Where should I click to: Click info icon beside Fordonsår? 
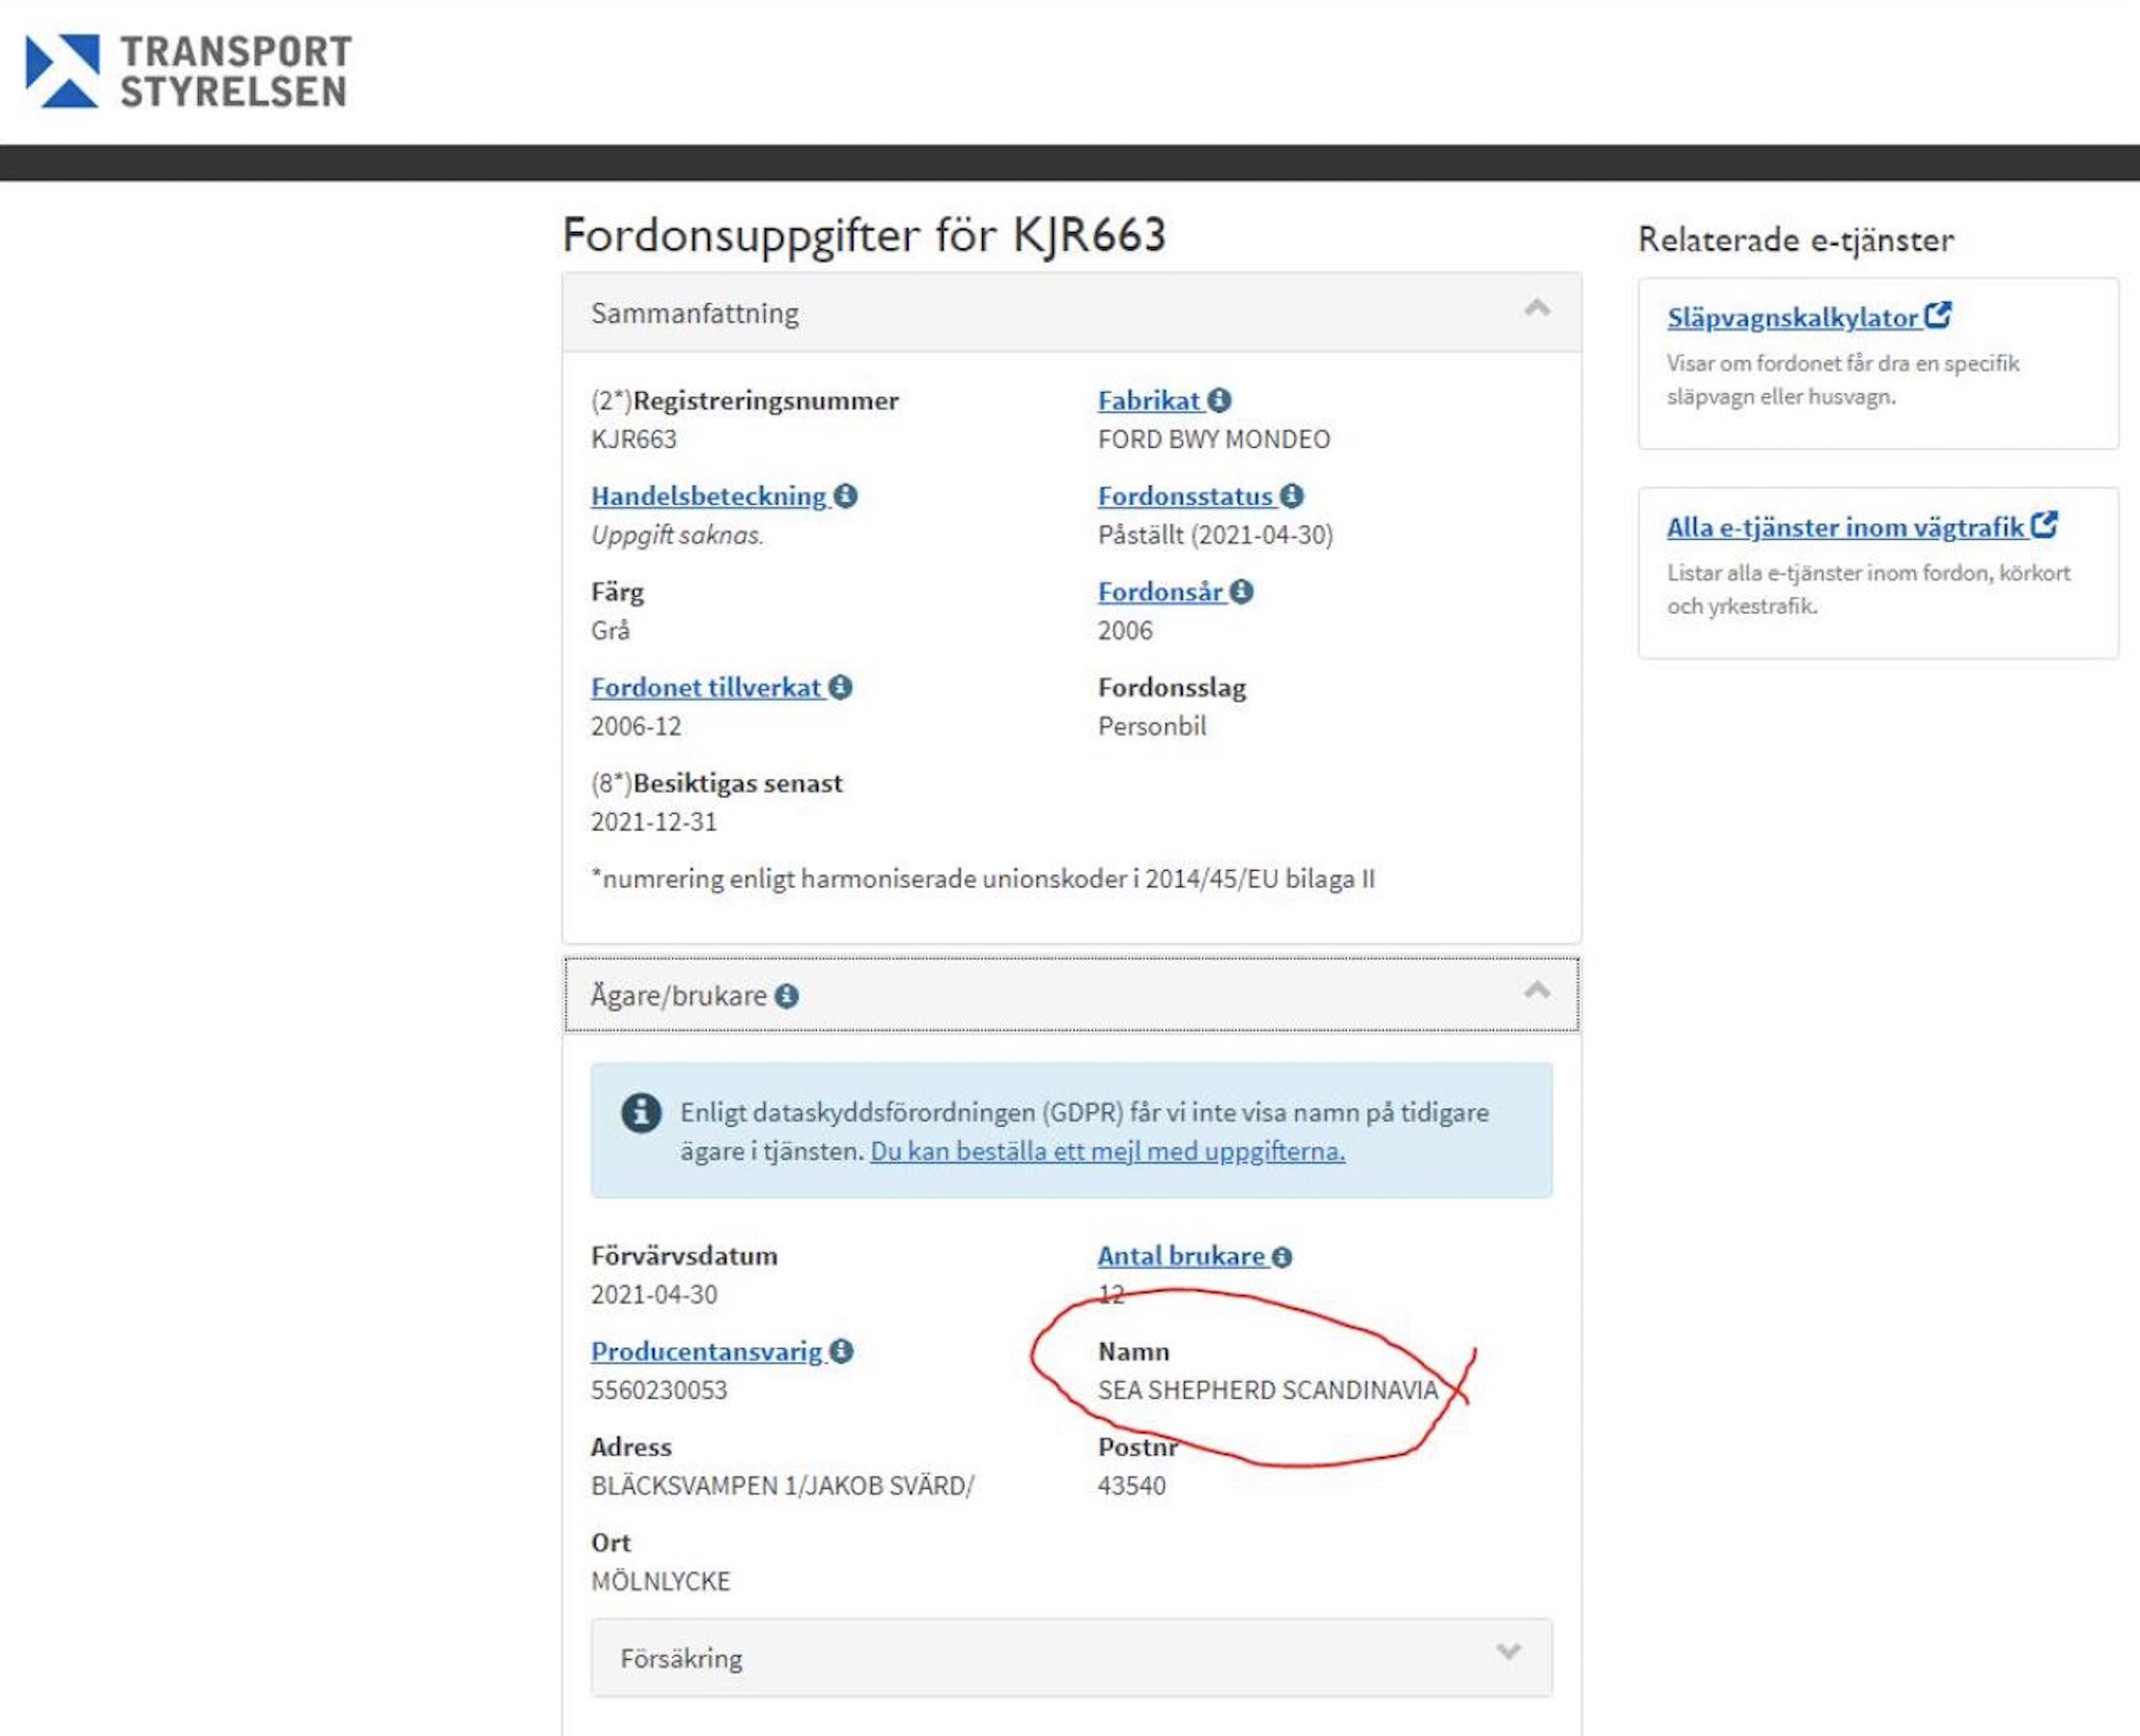1241,592
